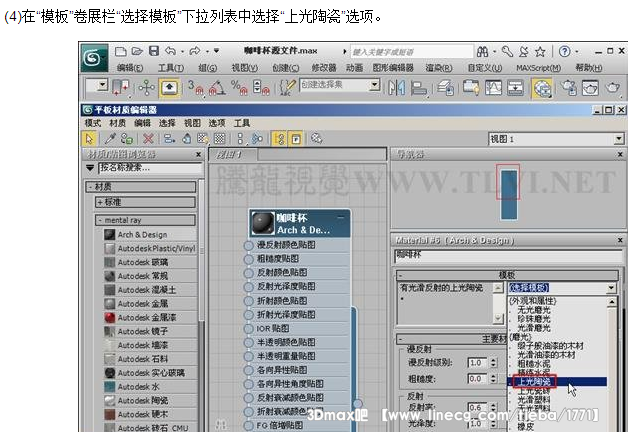Open the Curve Editor icon
The image size is (628, 432).
(493, 88)
